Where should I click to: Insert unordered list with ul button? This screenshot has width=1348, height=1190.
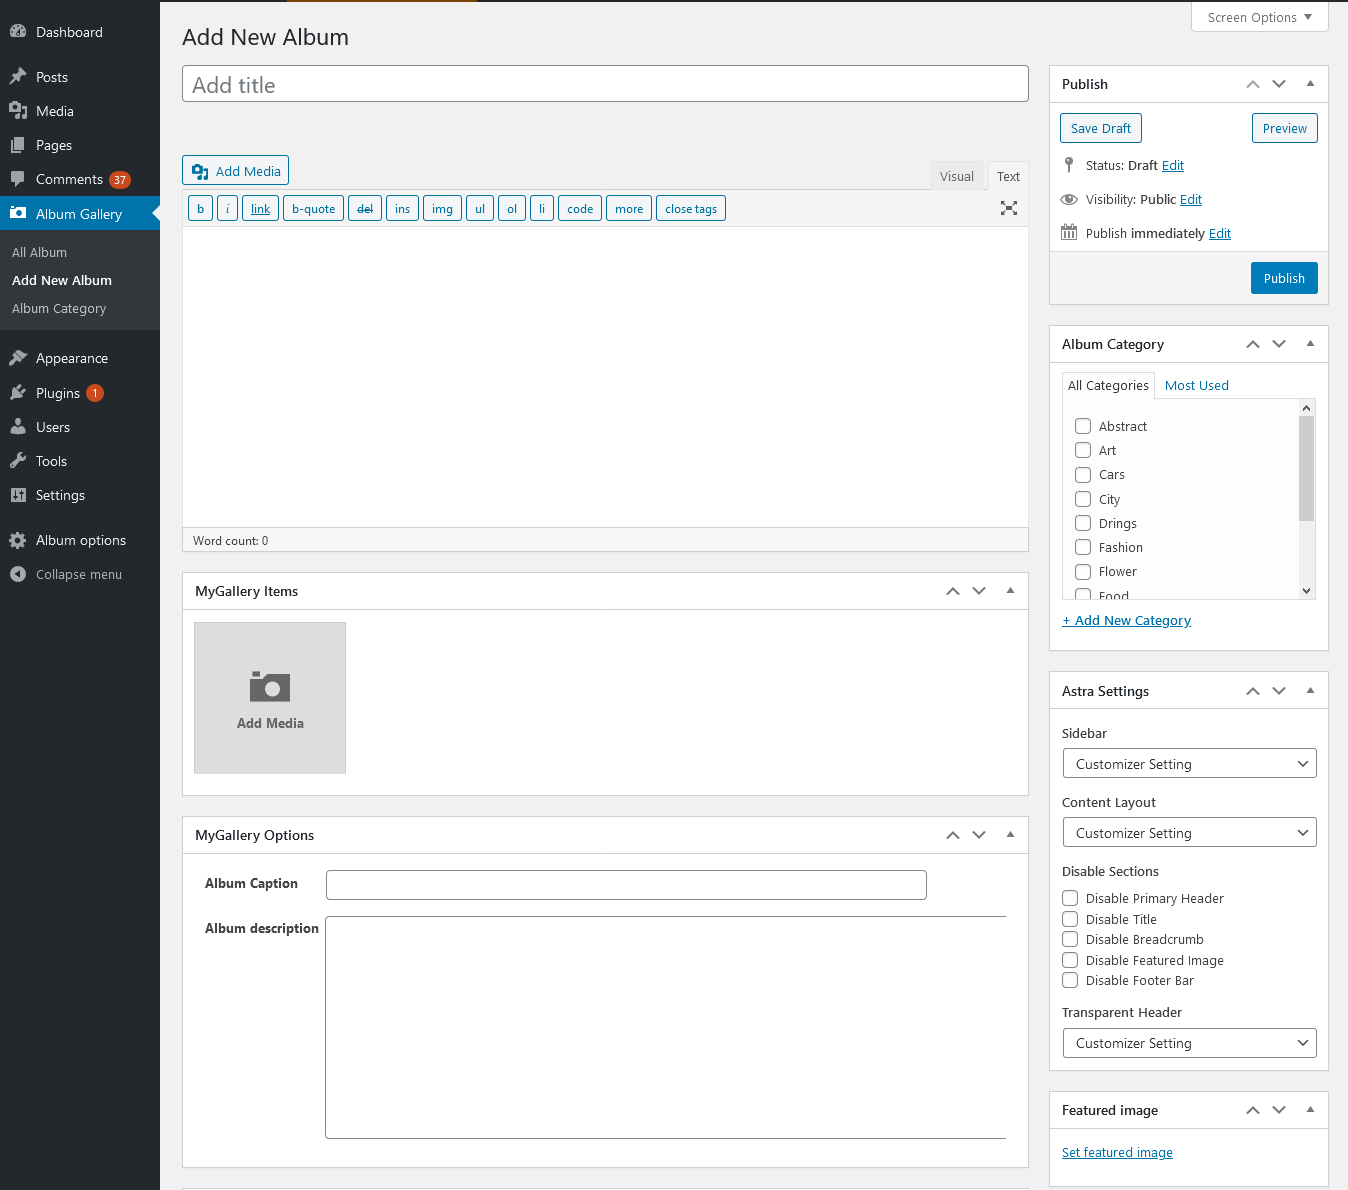pos(480,208)
